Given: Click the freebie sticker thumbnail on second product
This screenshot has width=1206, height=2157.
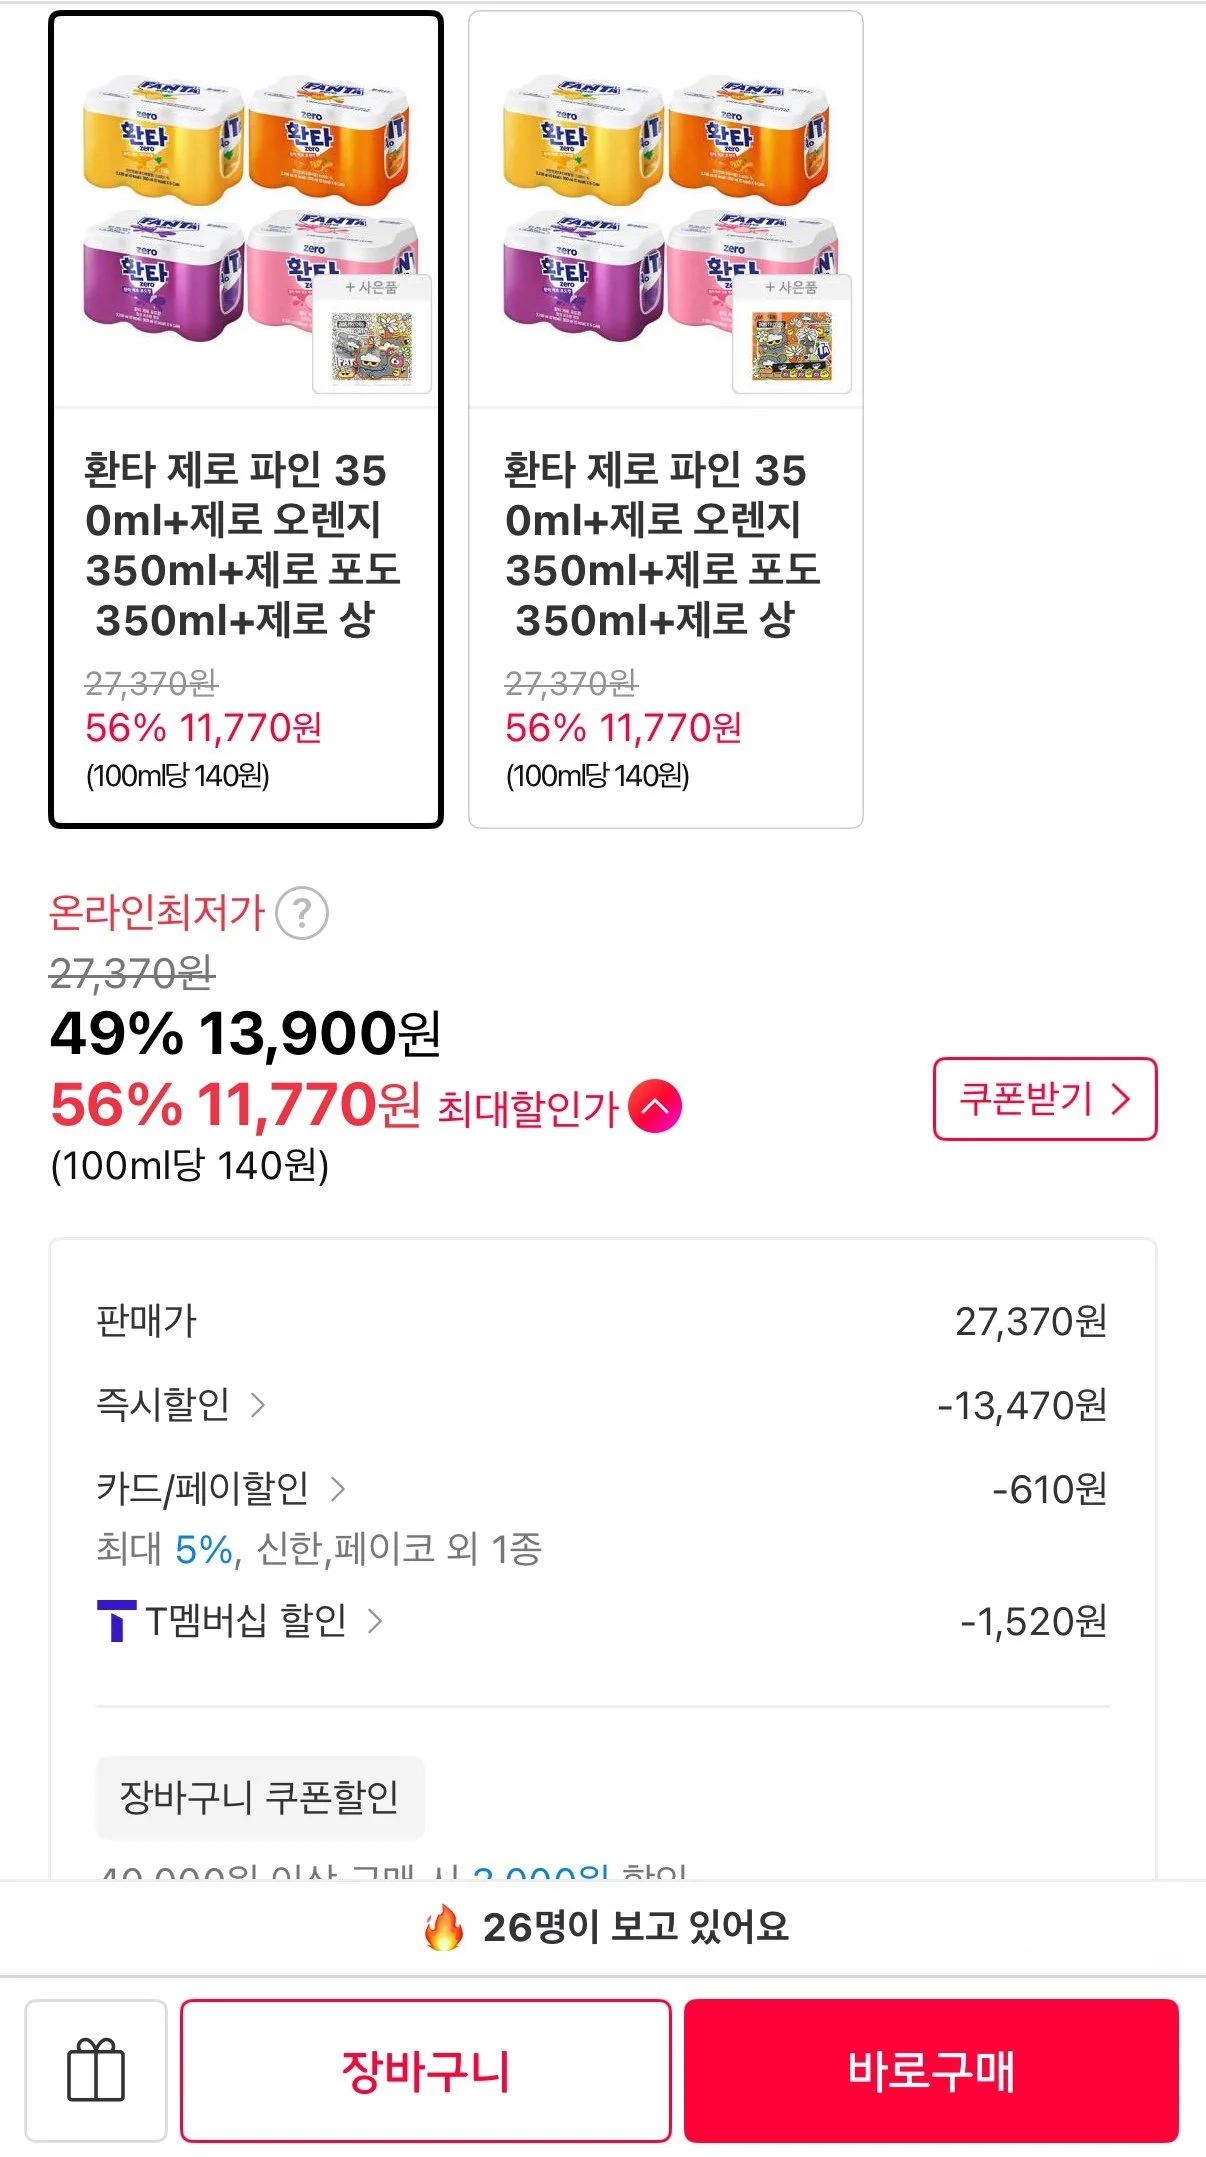Looking at the screenshot, I should 792,334.
